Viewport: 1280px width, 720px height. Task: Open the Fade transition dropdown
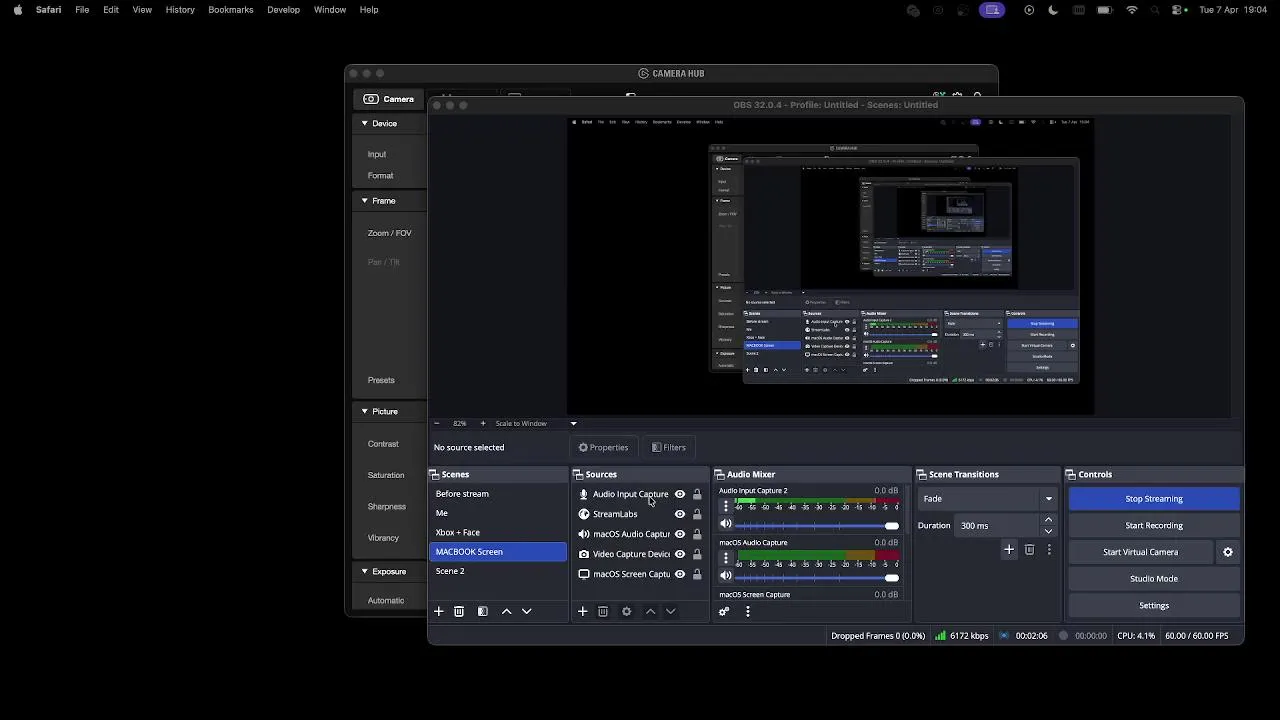(988, 498)
